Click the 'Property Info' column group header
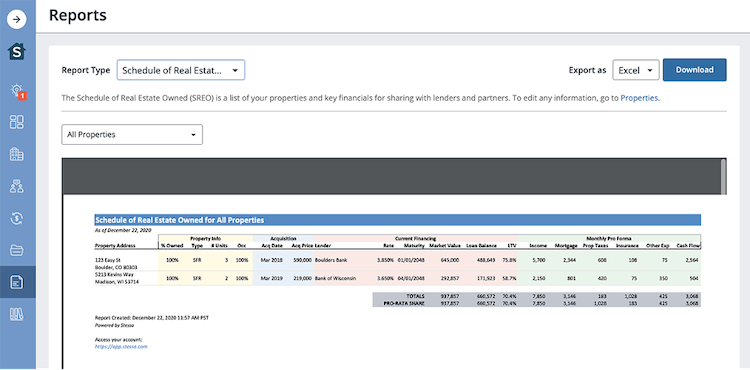 (x=205, y=238)
